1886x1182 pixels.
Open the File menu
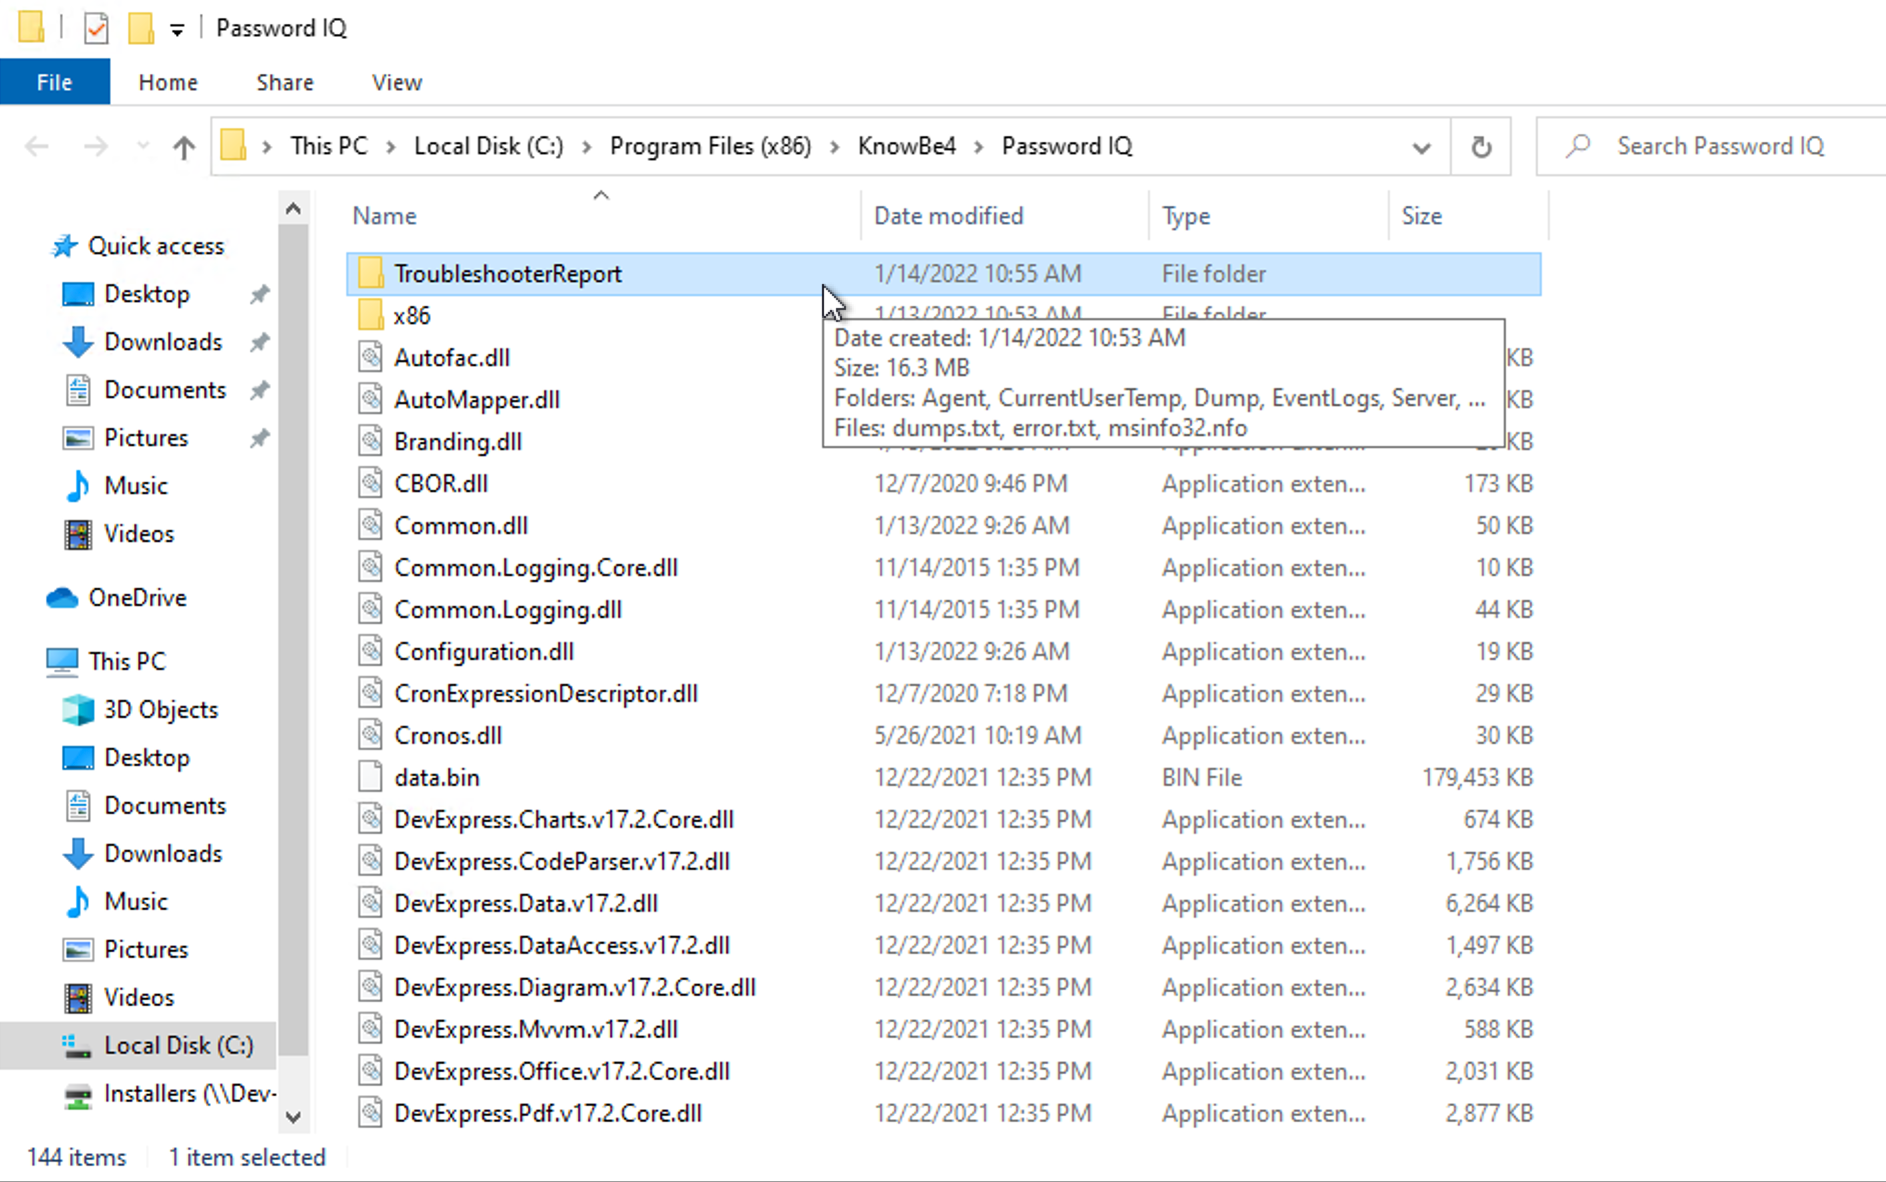pyautogui.click(x=54, y=81)
